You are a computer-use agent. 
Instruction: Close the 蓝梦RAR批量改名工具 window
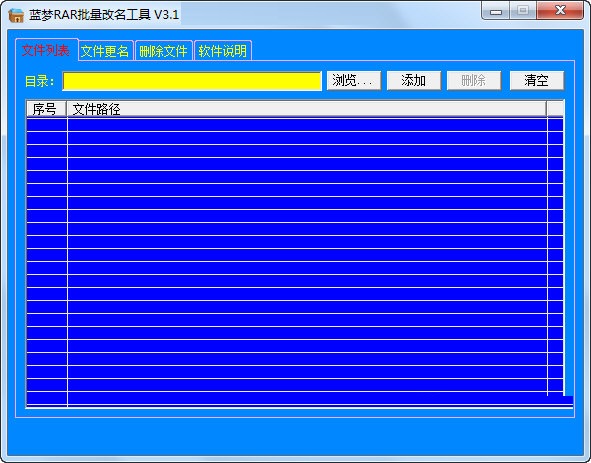560,11
